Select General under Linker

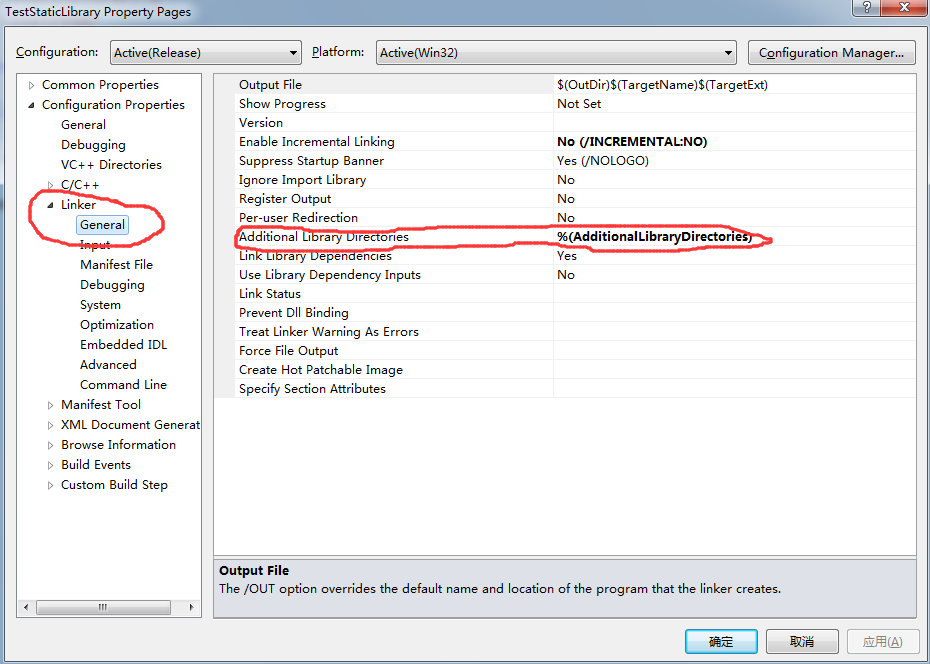103,225
